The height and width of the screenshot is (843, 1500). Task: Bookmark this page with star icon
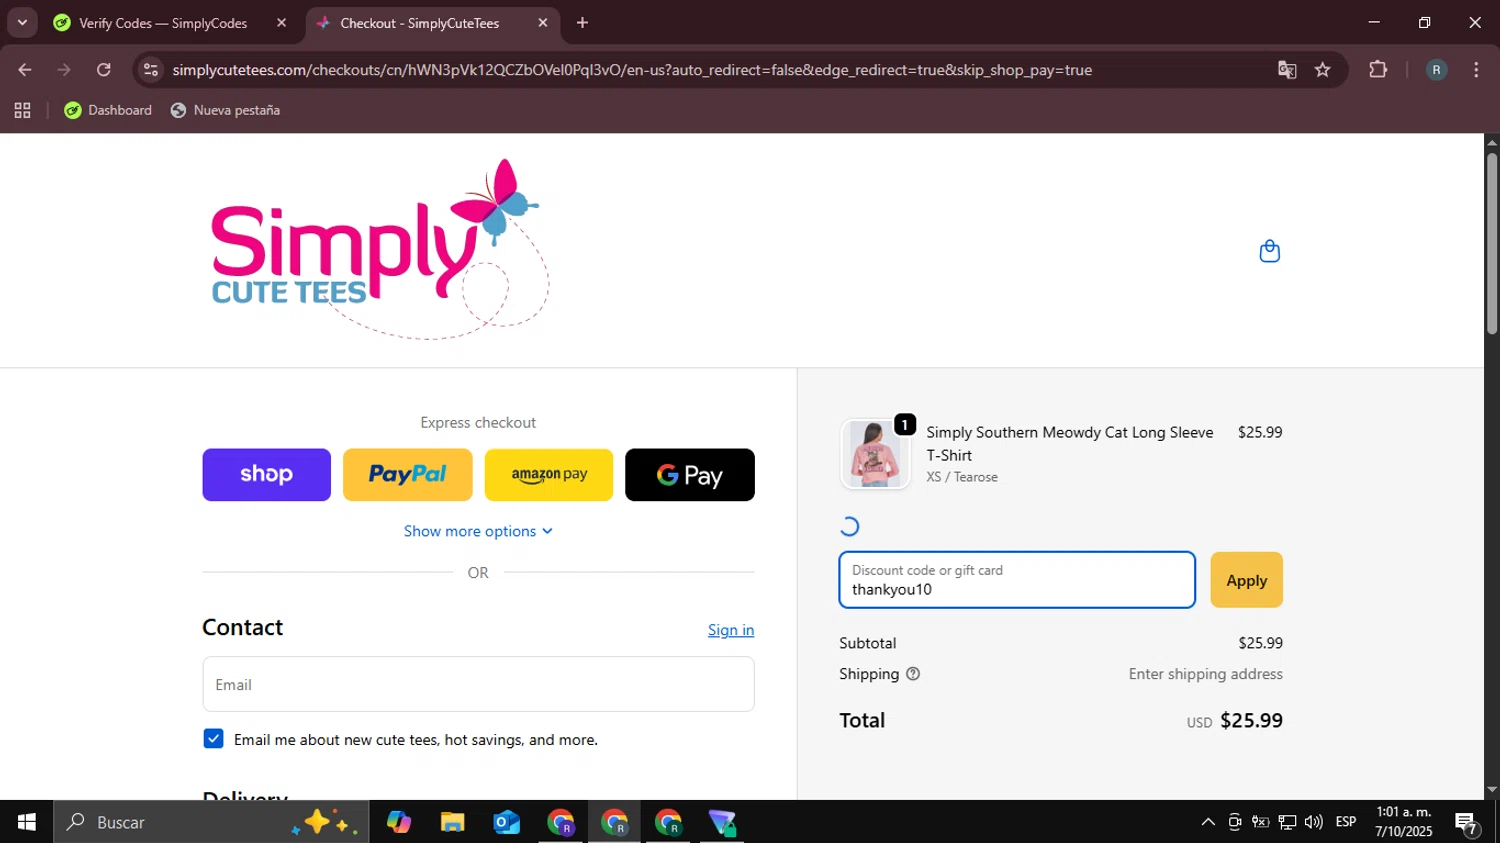pyautogui.click(x=1323, y=70)
